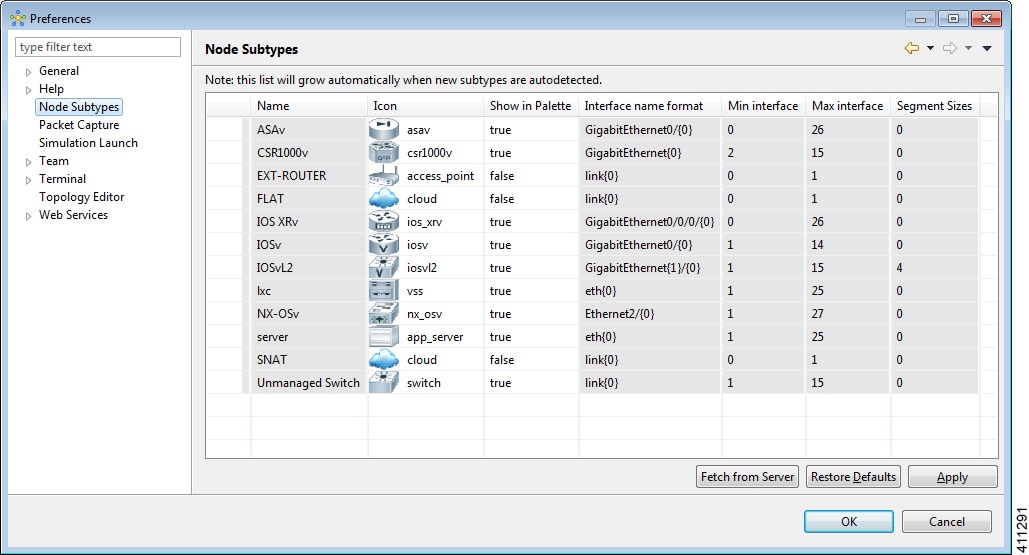Image resolution: width=1029 pixels, height=555 pixels.
Task: Click the cloud icon in the FLAT row
Action: [x=384, y=198]
